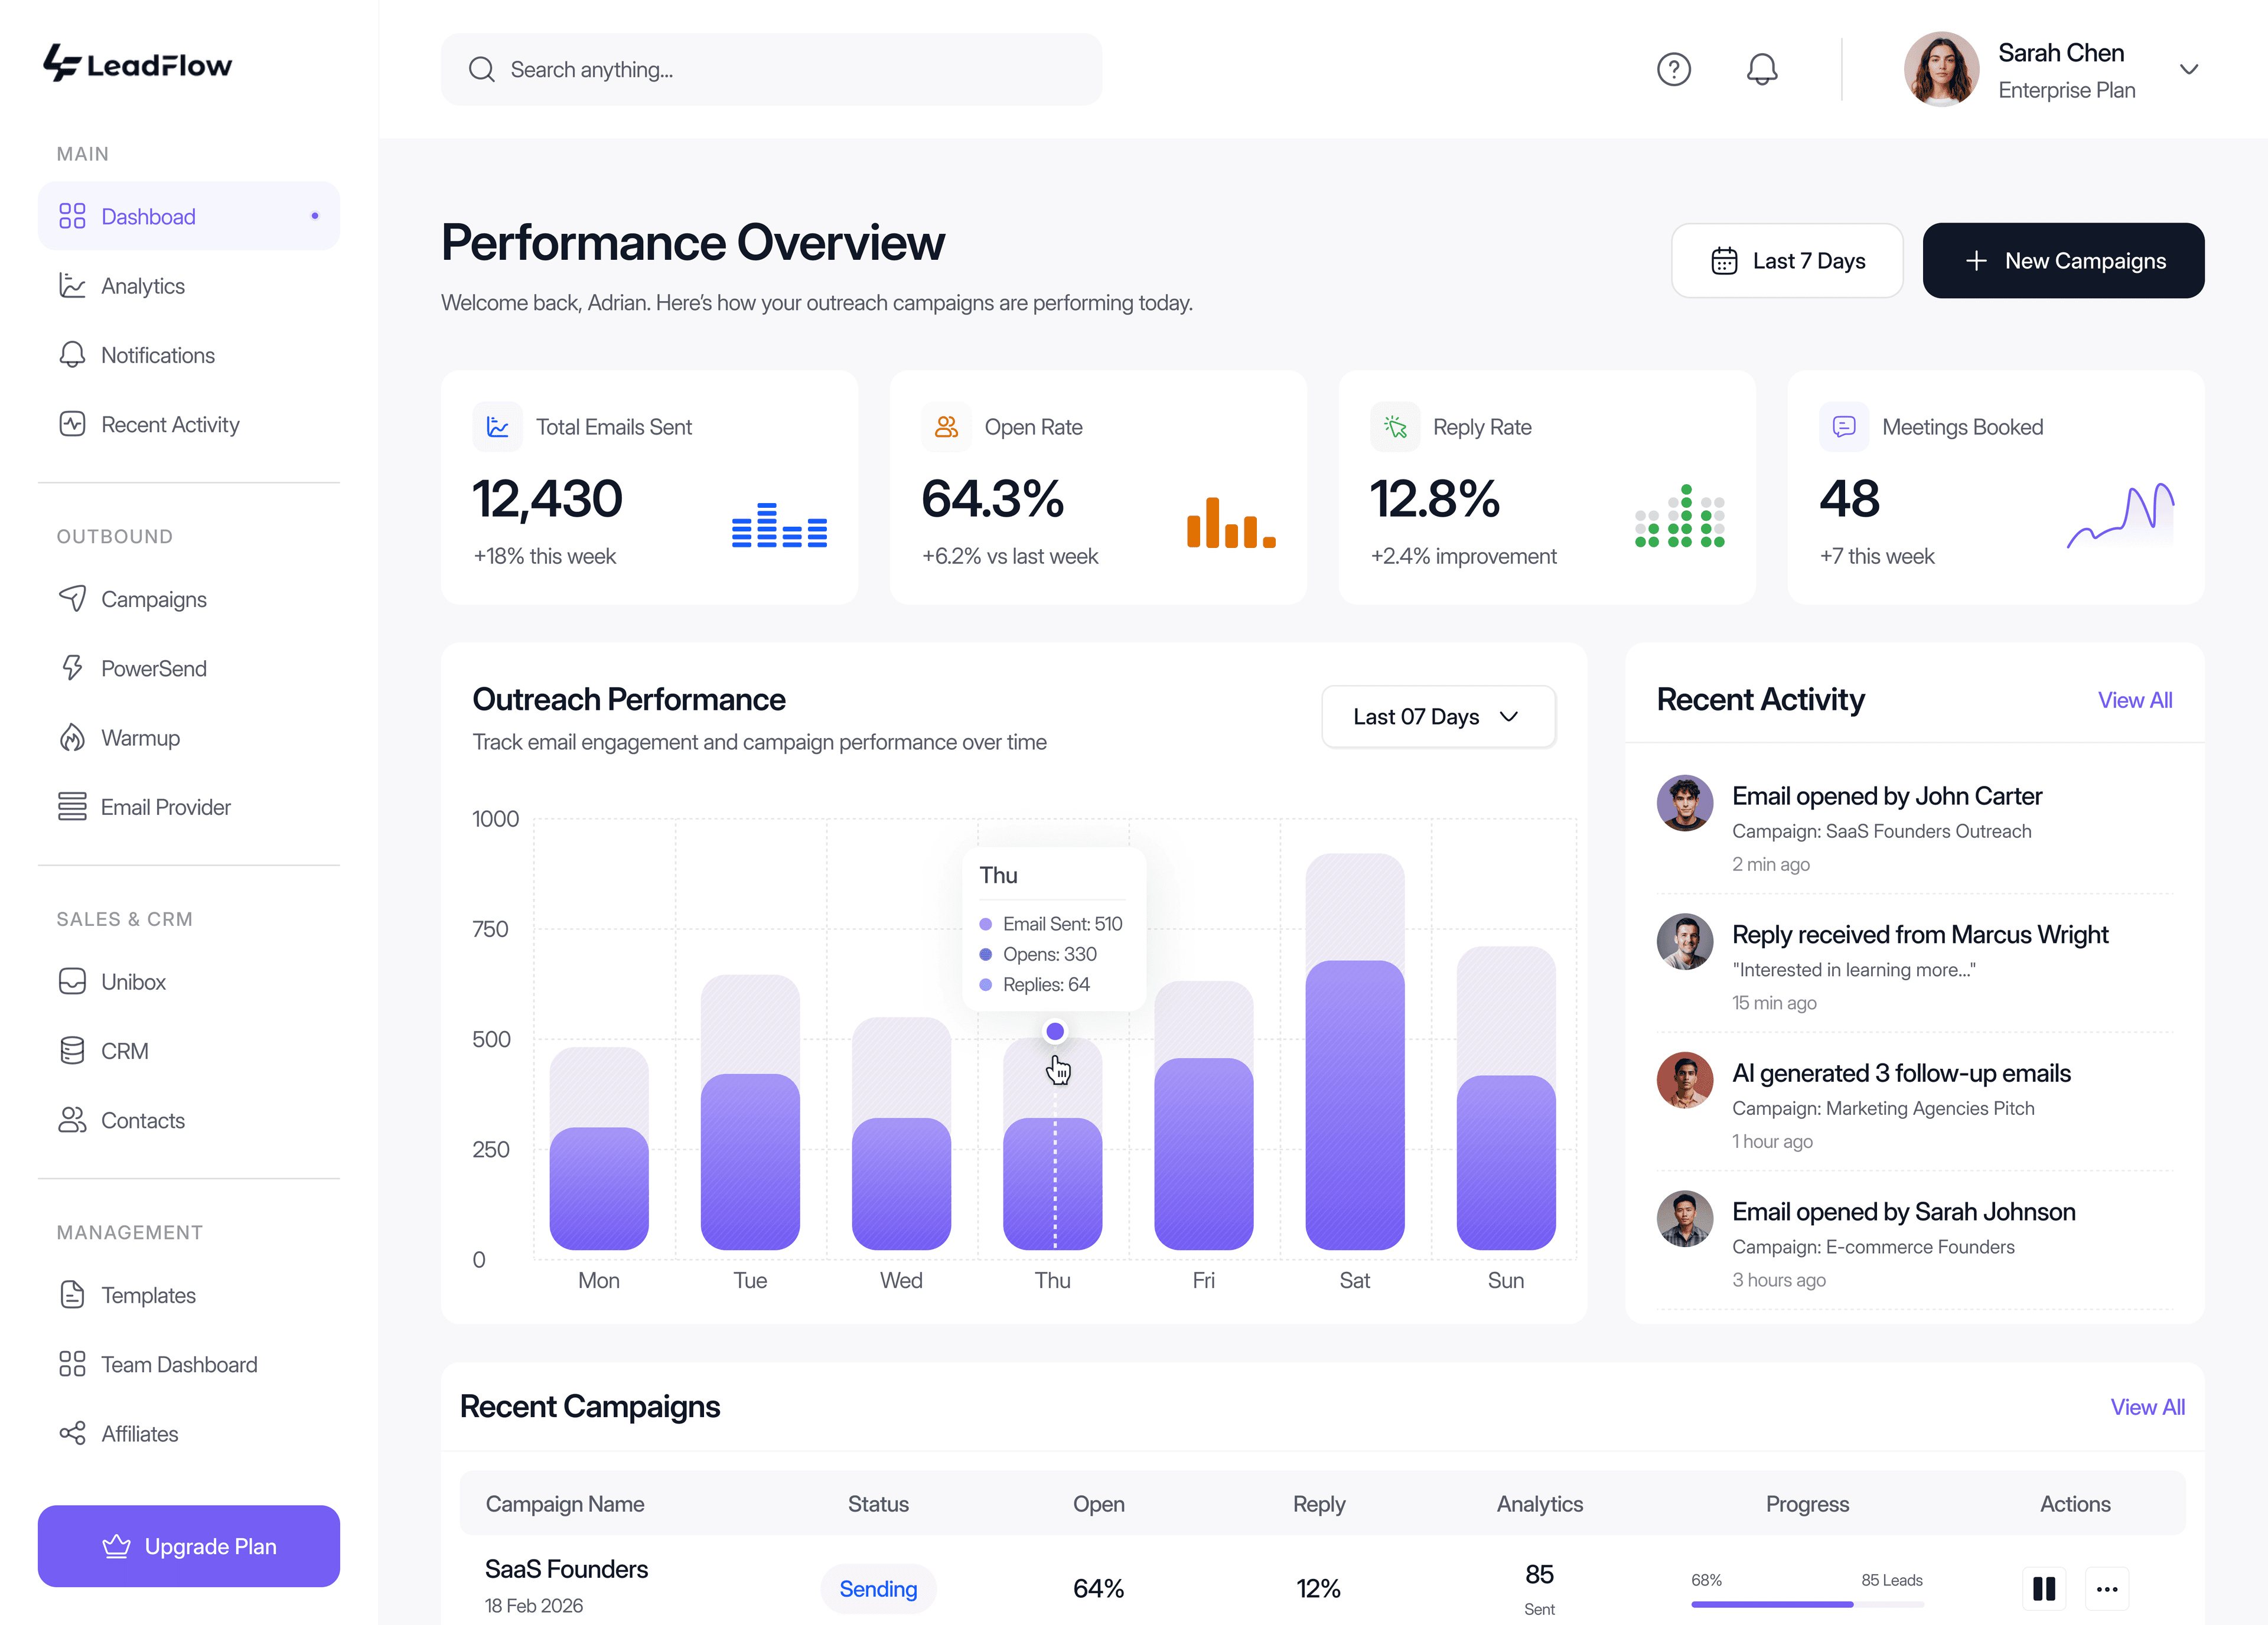Click the search anything field
Viewport: 2268px width, 1625px height.
pyautogui.click(x=771, y=69)
